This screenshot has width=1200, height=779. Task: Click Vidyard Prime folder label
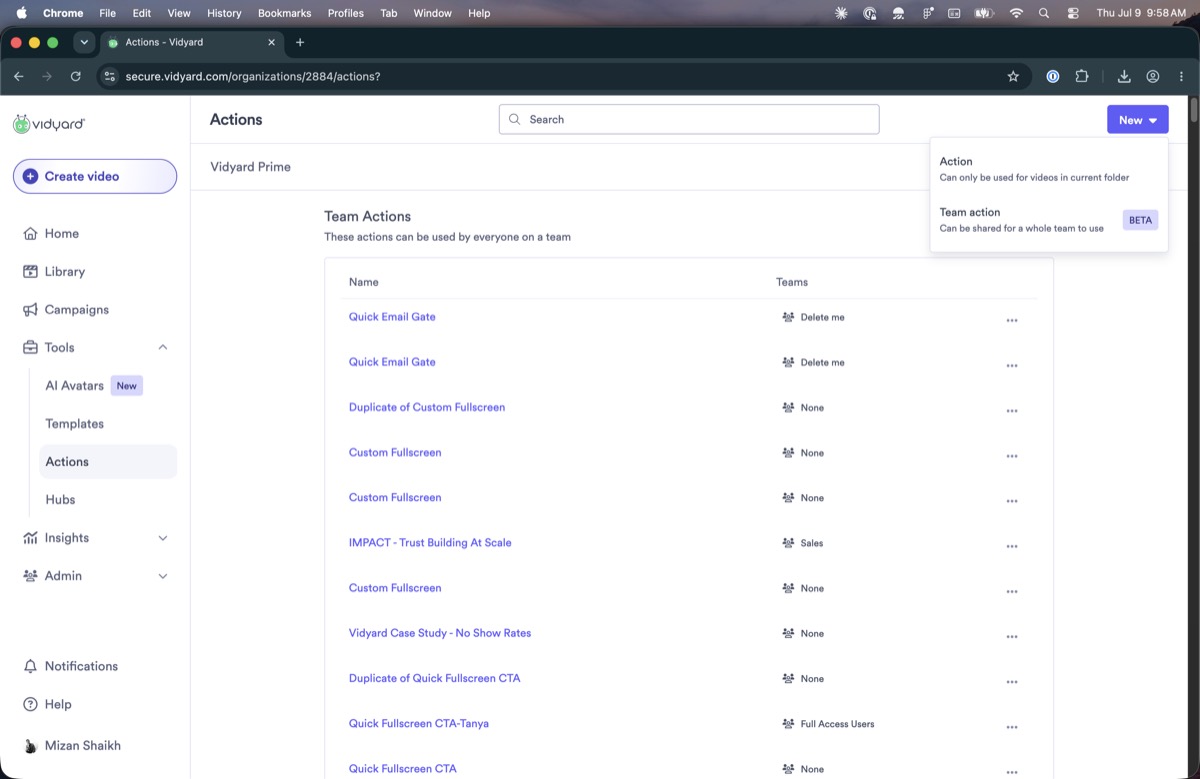(250, 167)
